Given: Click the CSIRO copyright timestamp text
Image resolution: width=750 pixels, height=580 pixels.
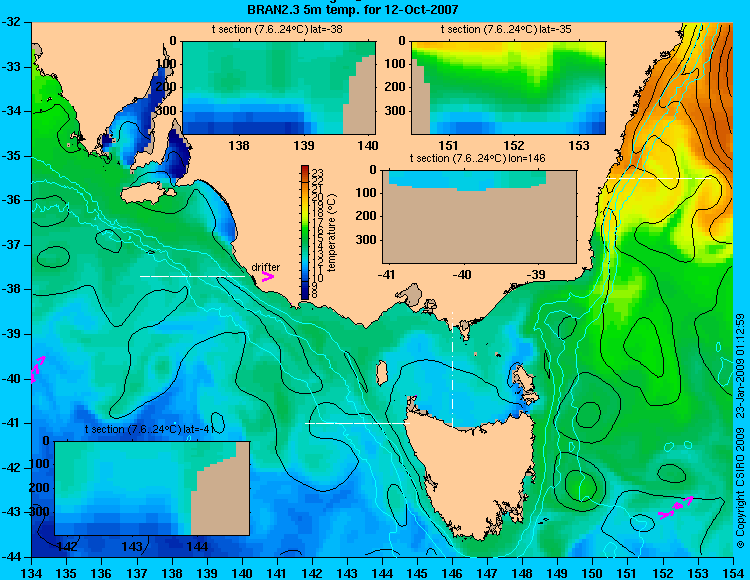Looking at the screenshot, I should pos(740,430).
